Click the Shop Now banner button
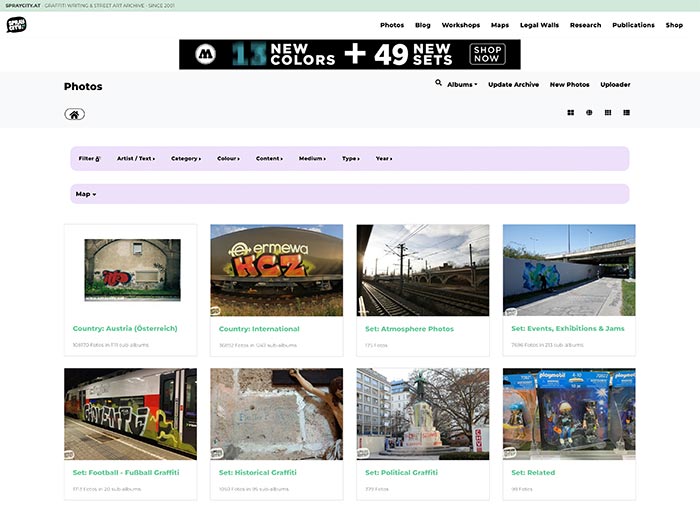 coord(487,54)
